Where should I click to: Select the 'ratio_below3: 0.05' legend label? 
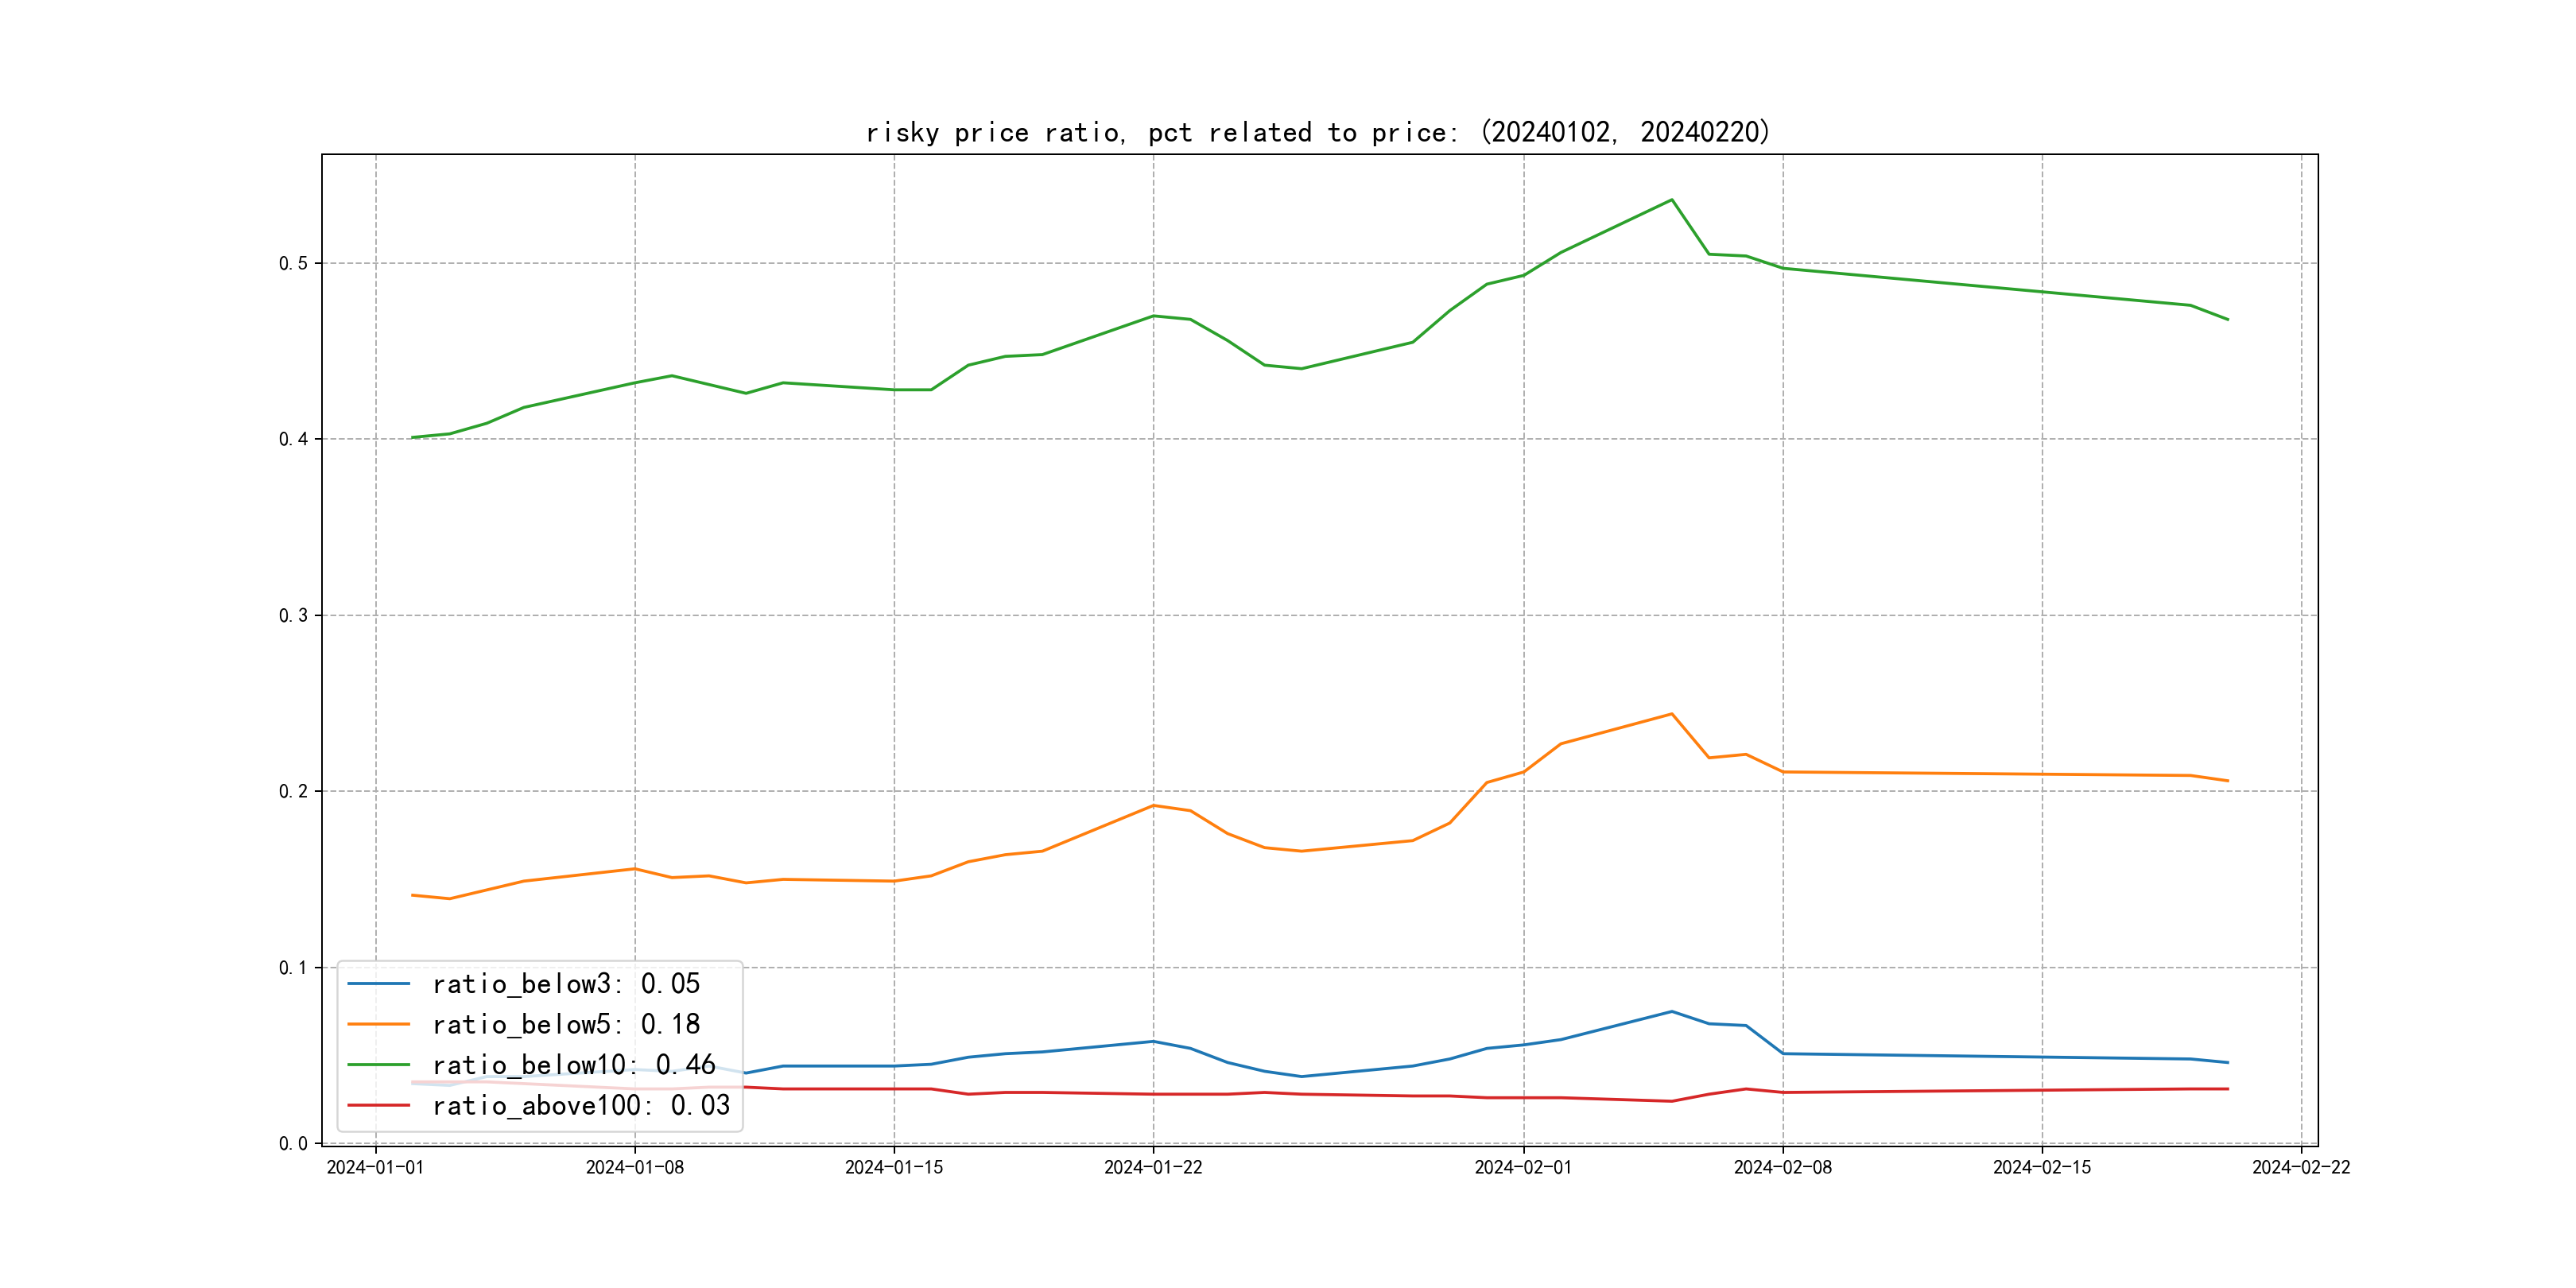[x=566, y=984]
